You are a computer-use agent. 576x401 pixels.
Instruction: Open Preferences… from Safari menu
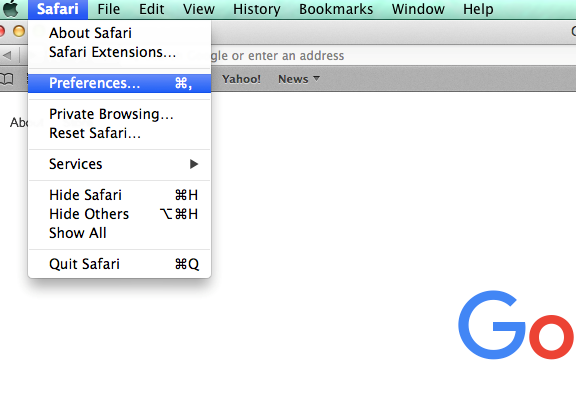click(x=119, y=83)
